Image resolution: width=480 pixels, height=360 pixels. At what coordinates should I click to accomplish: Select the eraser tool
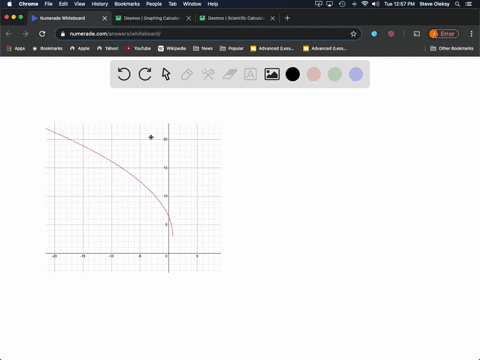pos(229,74)
